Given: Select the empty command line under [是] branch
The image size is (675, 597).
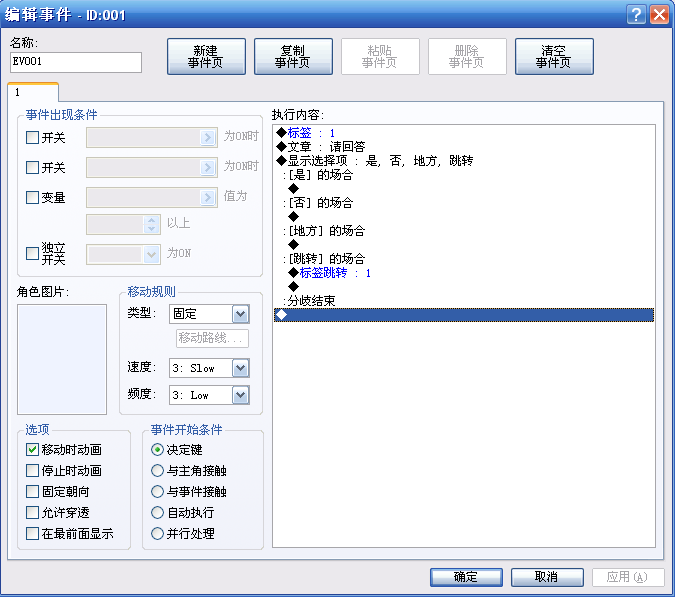Looking at the screenshot, I should click(x=464, y=189).
